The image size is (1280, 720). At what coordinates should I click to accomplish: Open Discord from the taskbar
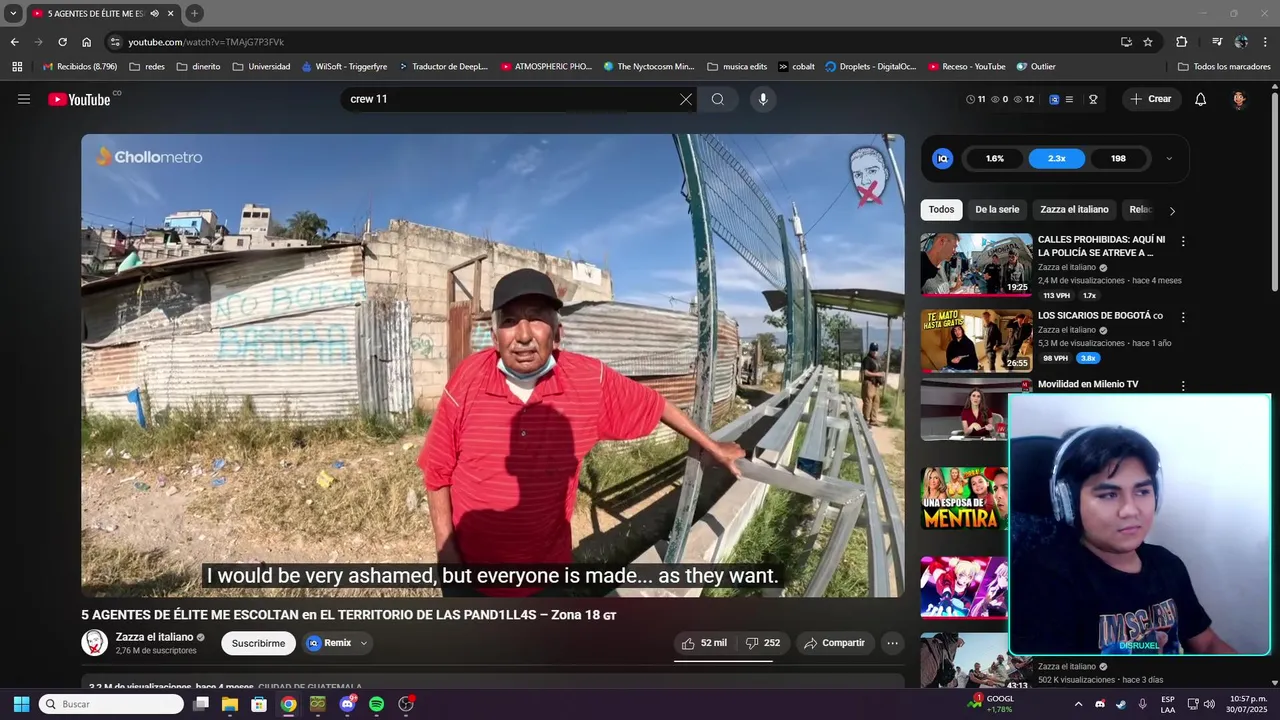tap(347, 704)
